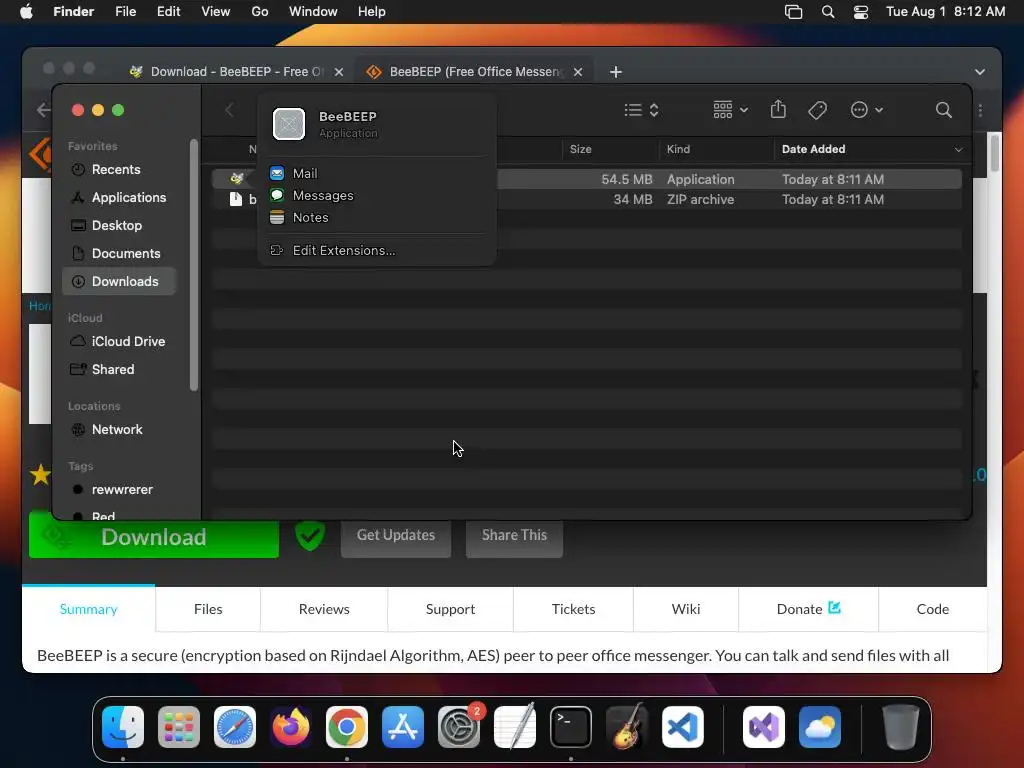1024x768 pixels.
Task: Launch Firefox from the Dock
Action: coord(291,727)
